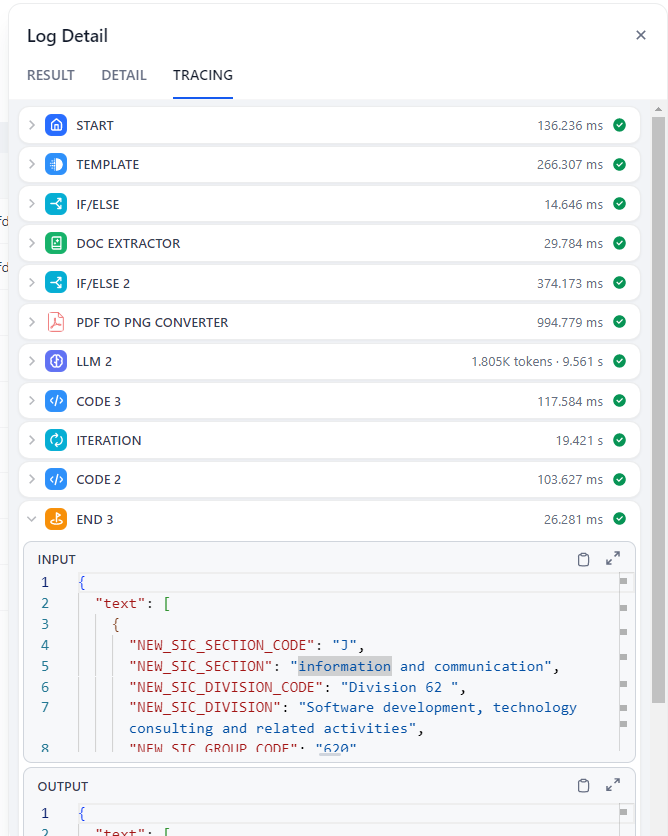This screenshot has height=836, width=668.
Task: Click the CODE 2 node label
Action: tap(99, 480)
